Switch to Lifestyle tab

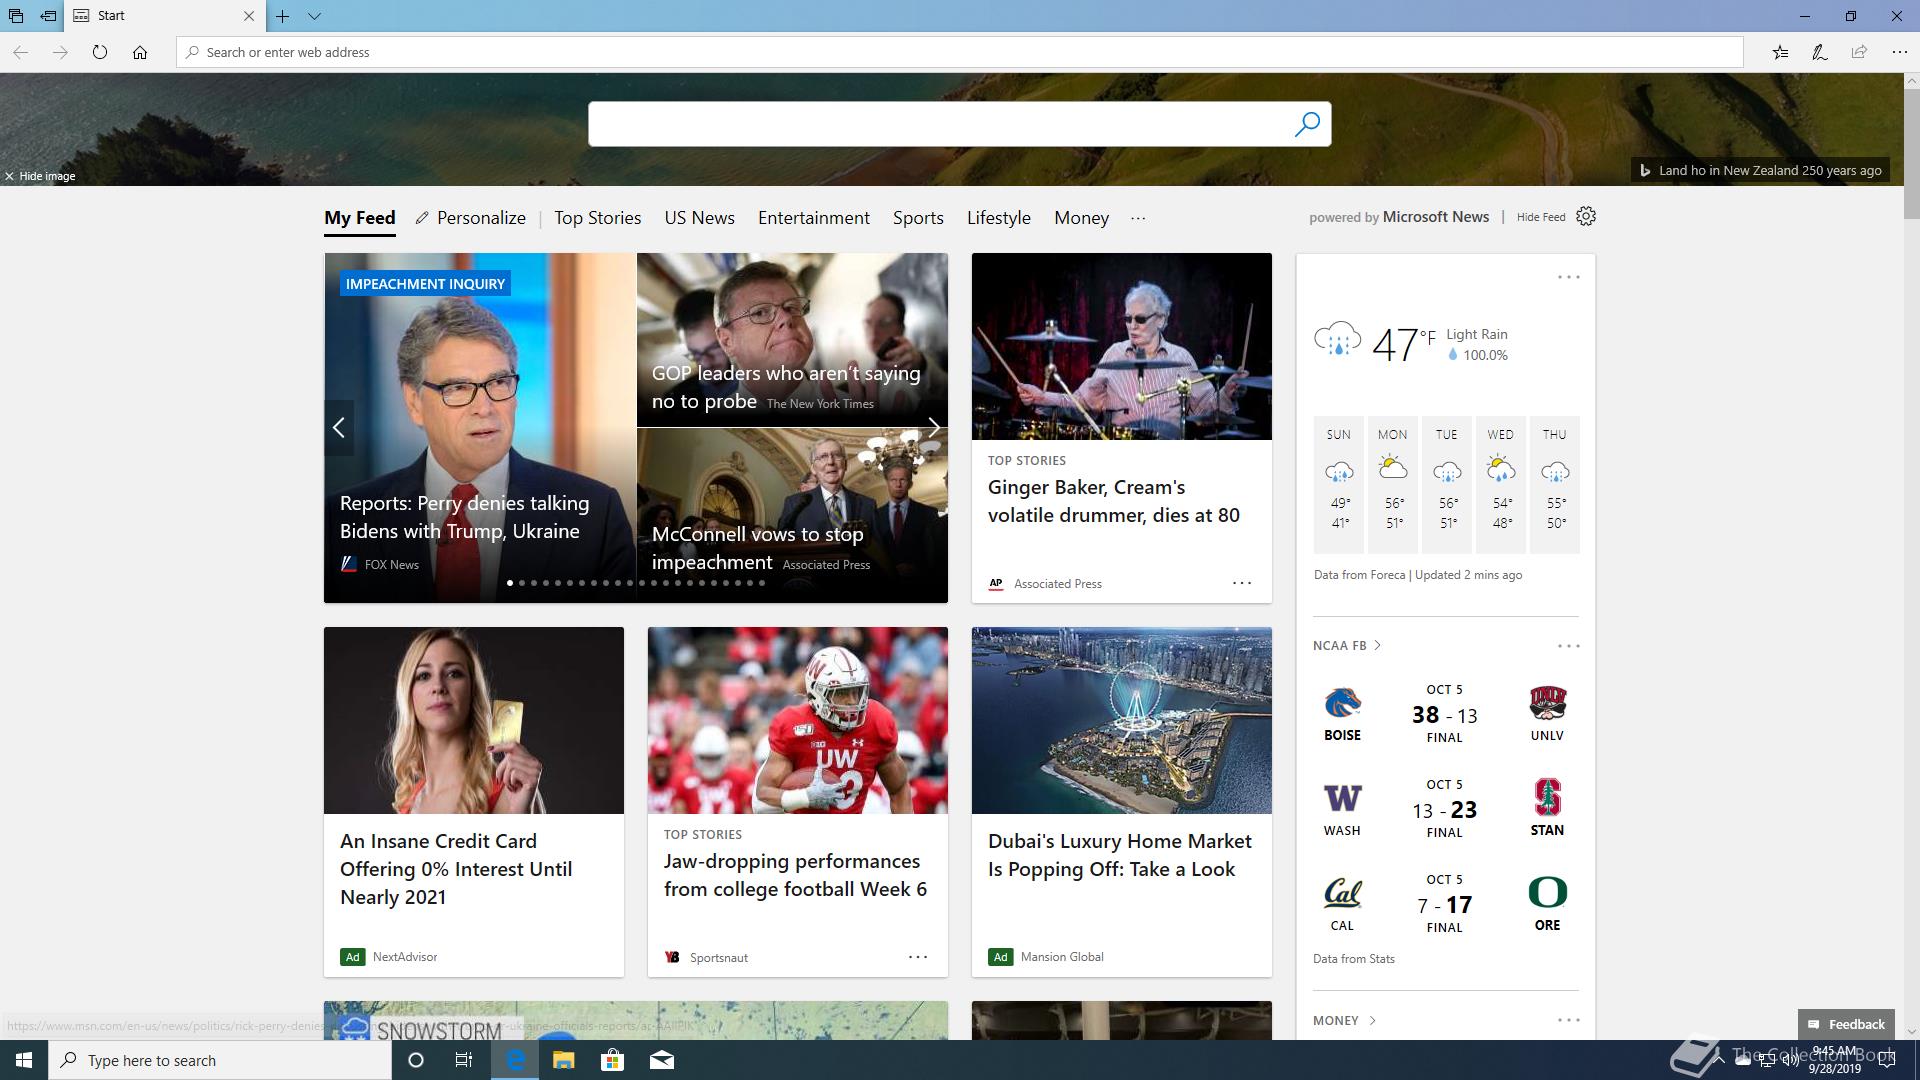pos(999,218)
